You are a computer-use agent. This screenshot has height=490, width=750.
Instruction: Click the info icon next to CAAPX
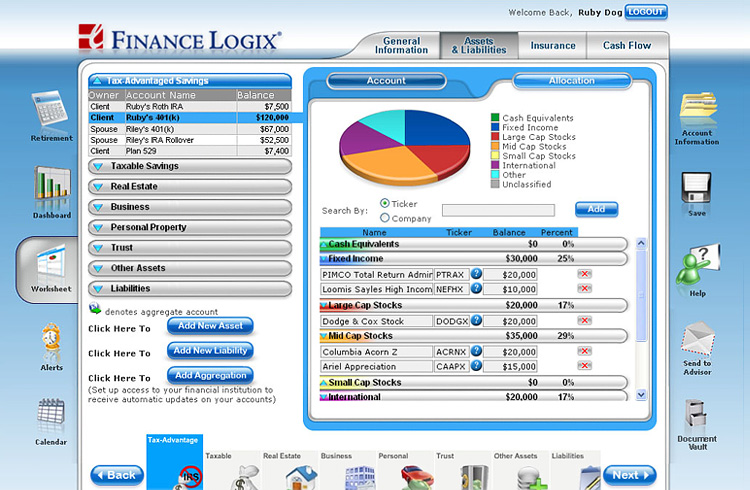(x=476, y=366)
